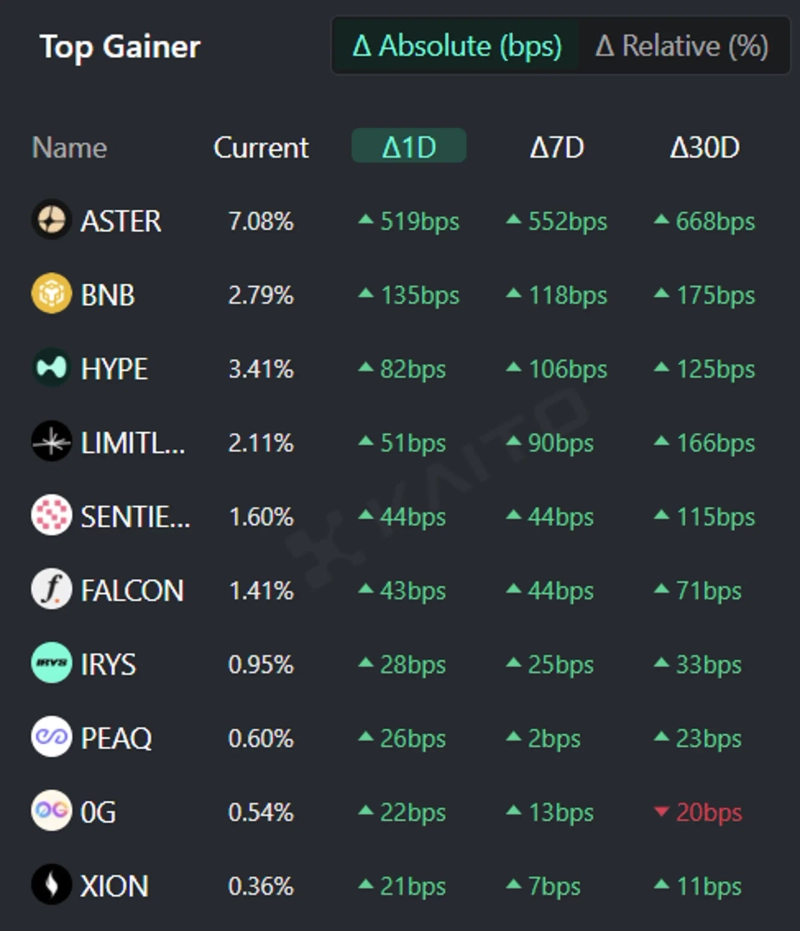Select the Δ1D column tab
This screenshot has height=931, width=800.
(409, 147)
